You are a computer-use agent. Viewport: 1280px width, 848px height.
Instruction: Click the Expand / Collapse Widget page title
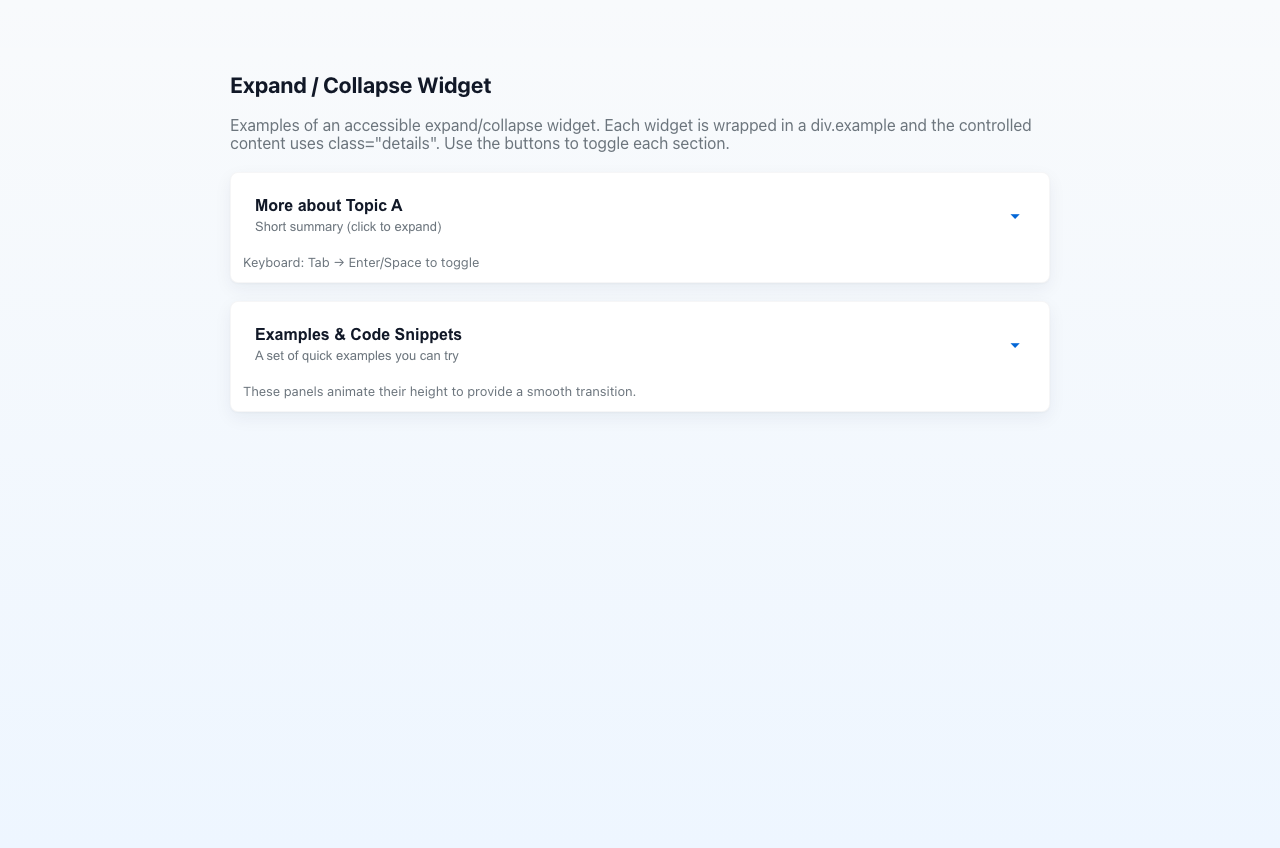click(360, 85)
